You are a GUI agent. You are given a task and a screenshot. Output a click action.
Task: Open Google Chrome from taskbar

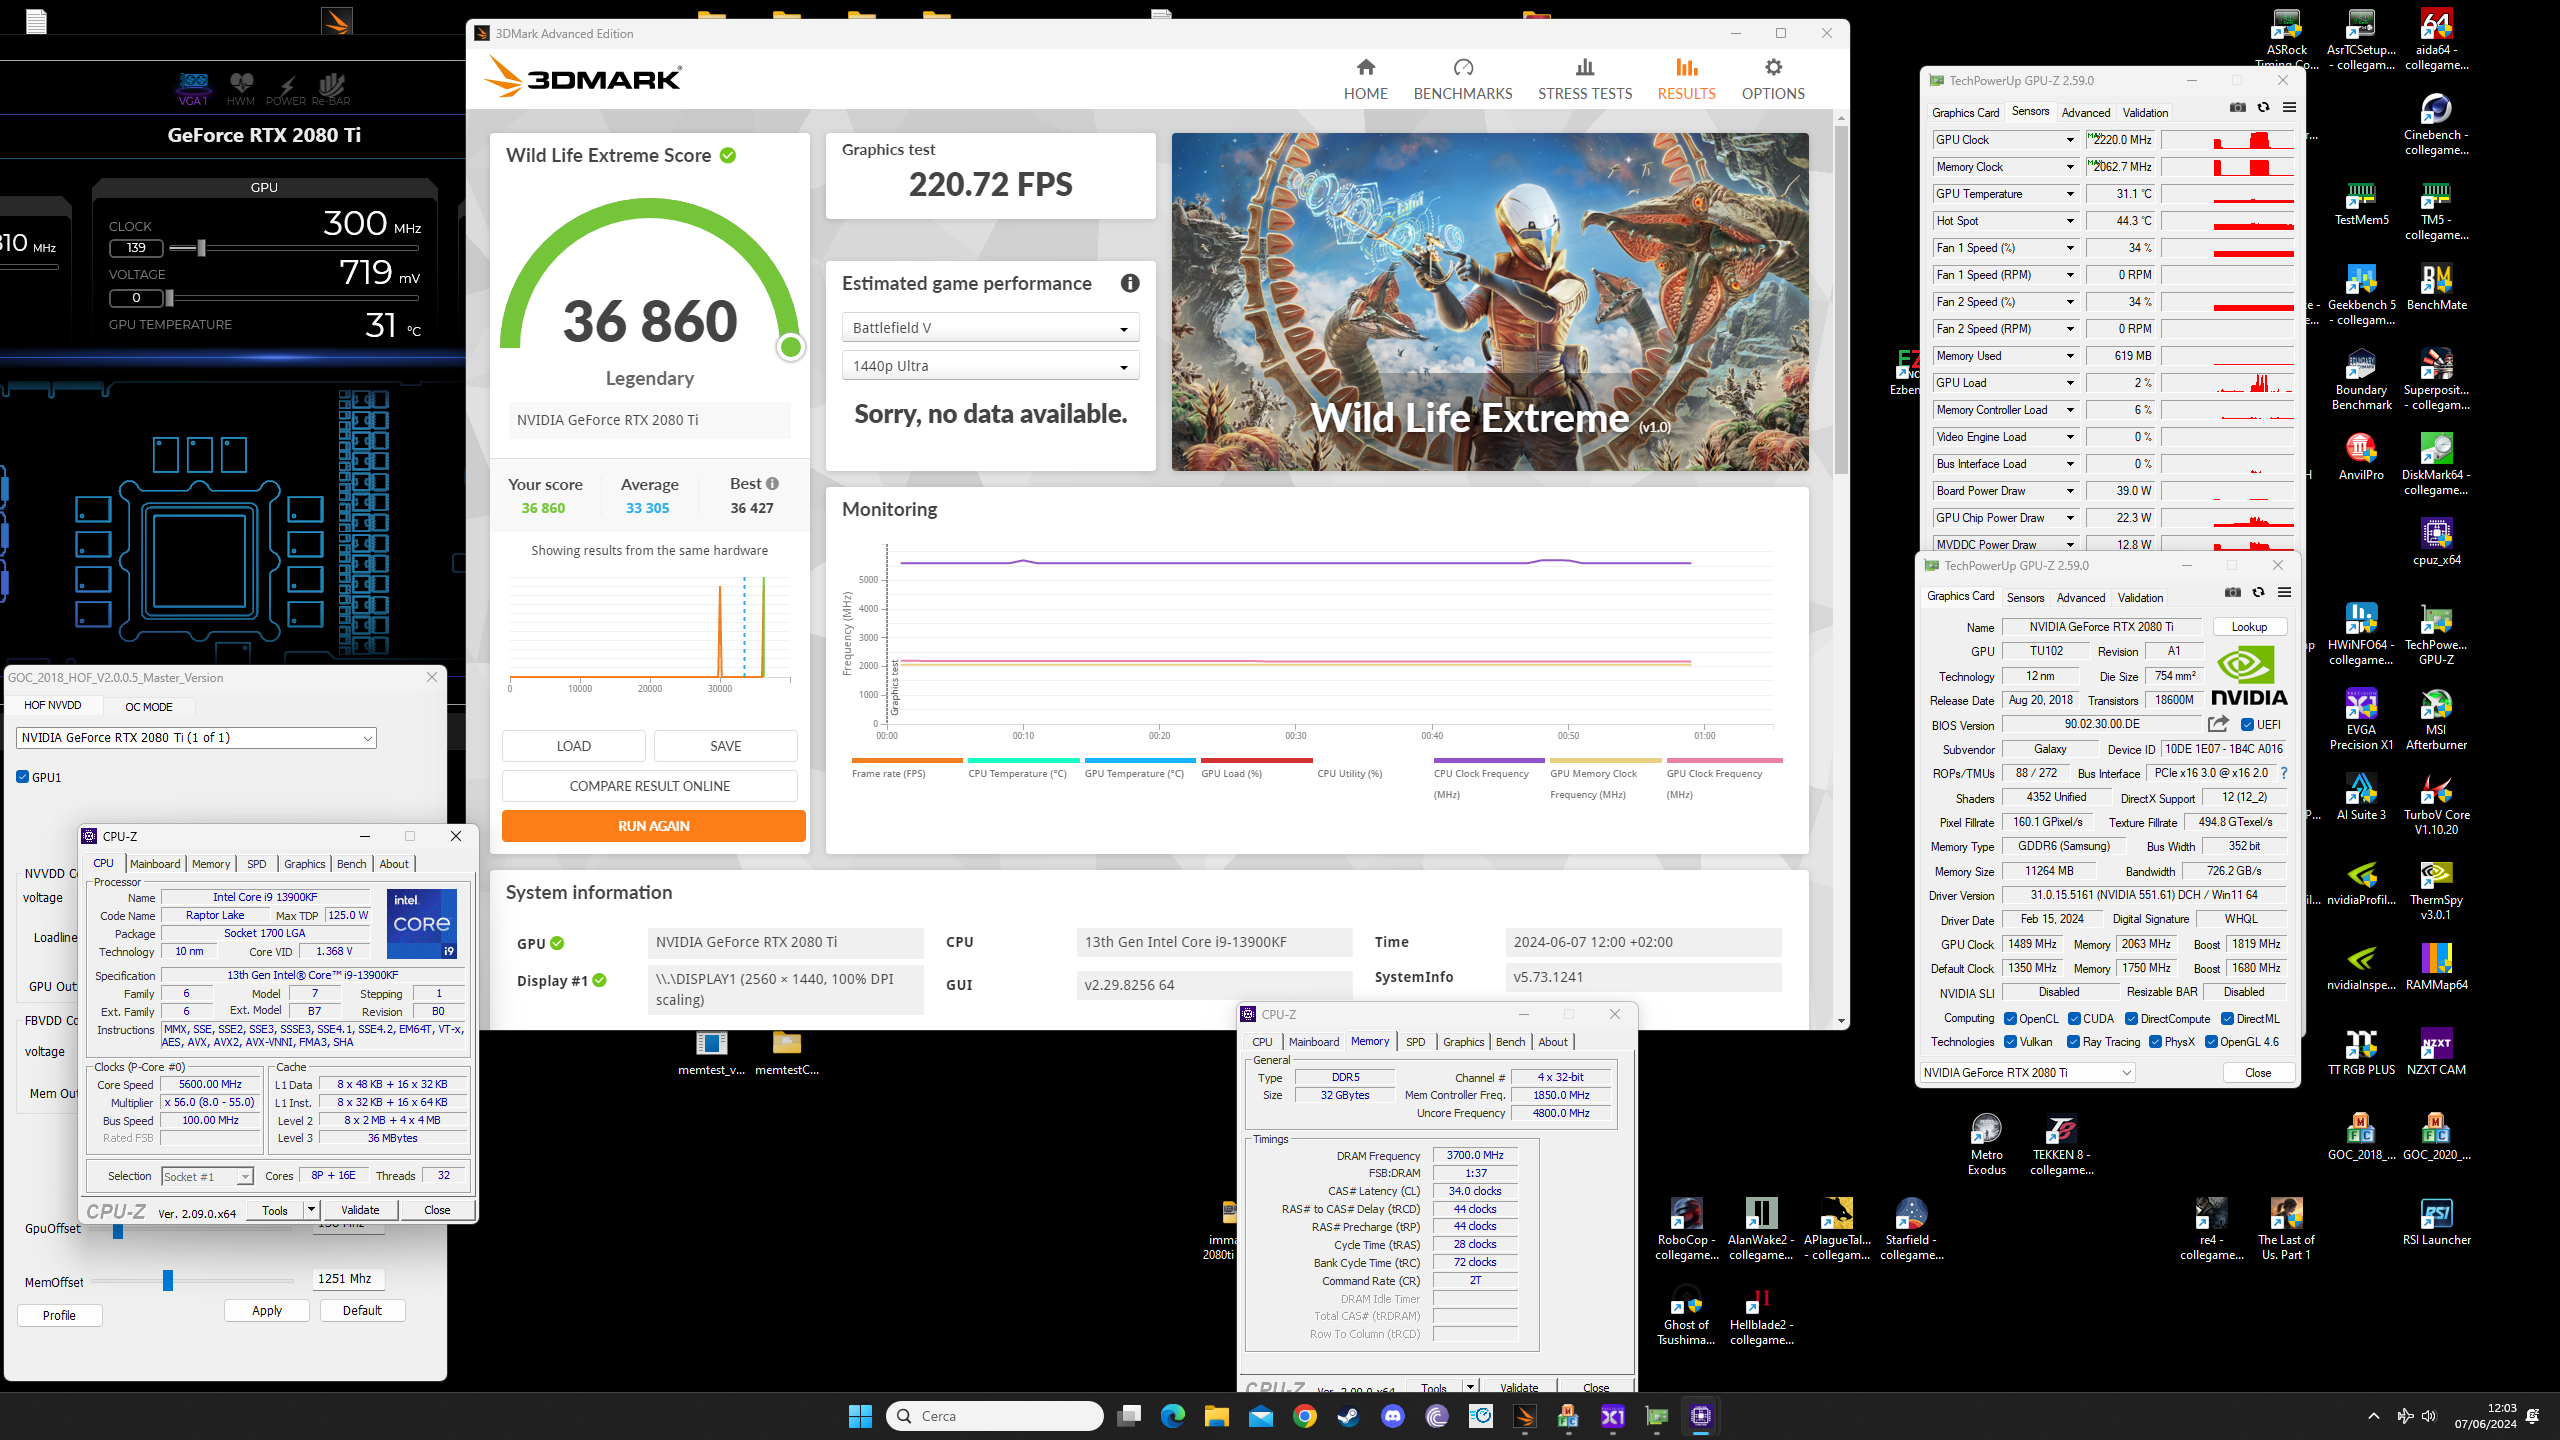click(1304, 1416)
